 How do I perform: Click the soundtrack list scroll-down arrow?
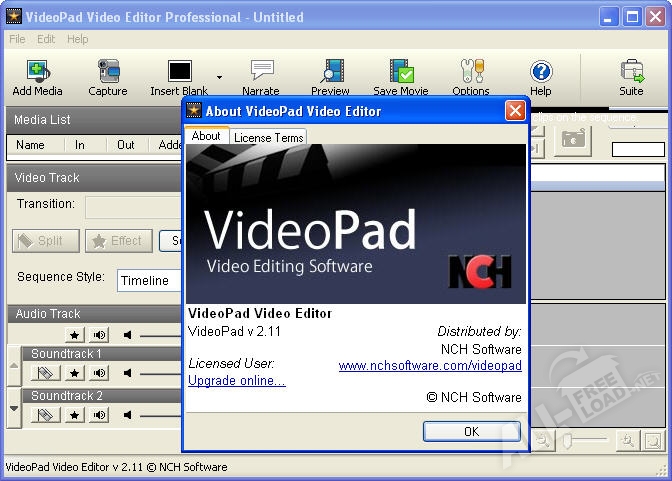point(13,408)
